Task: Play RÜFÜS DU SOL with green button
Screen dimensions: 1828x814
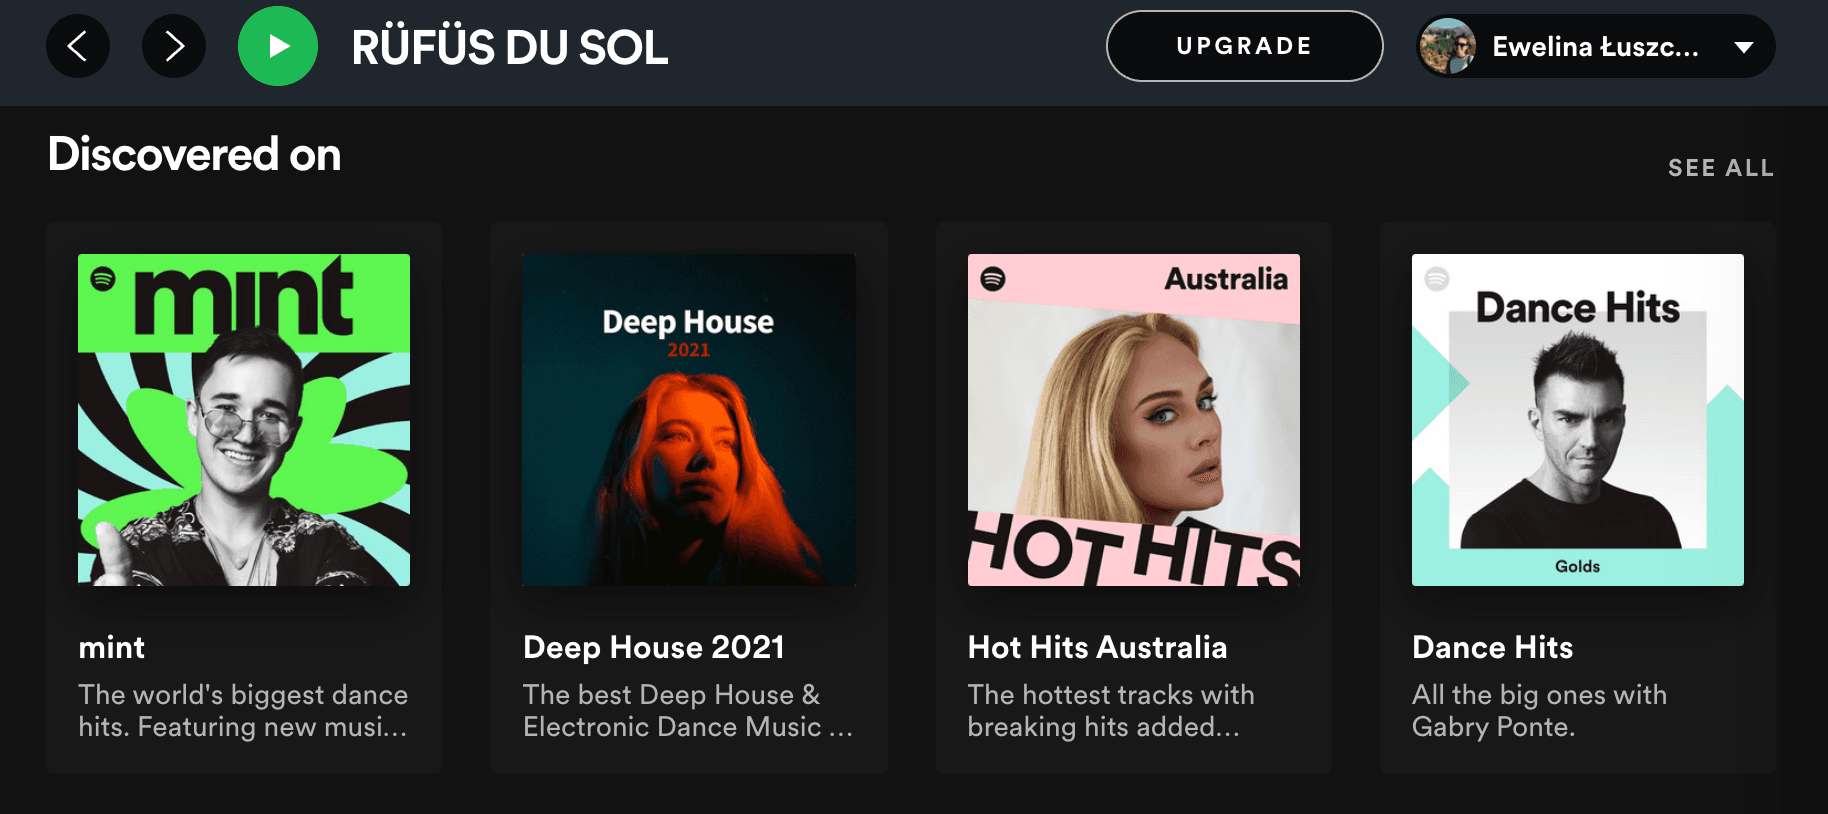Action: tap(278, 46)
